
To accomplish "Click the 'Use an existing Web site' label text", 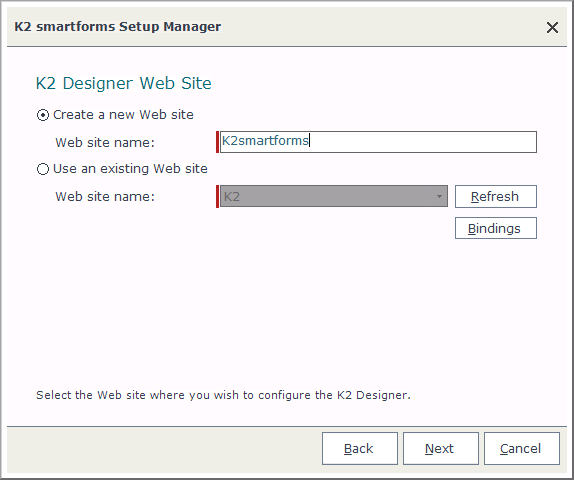I will [x=130, y=168].
